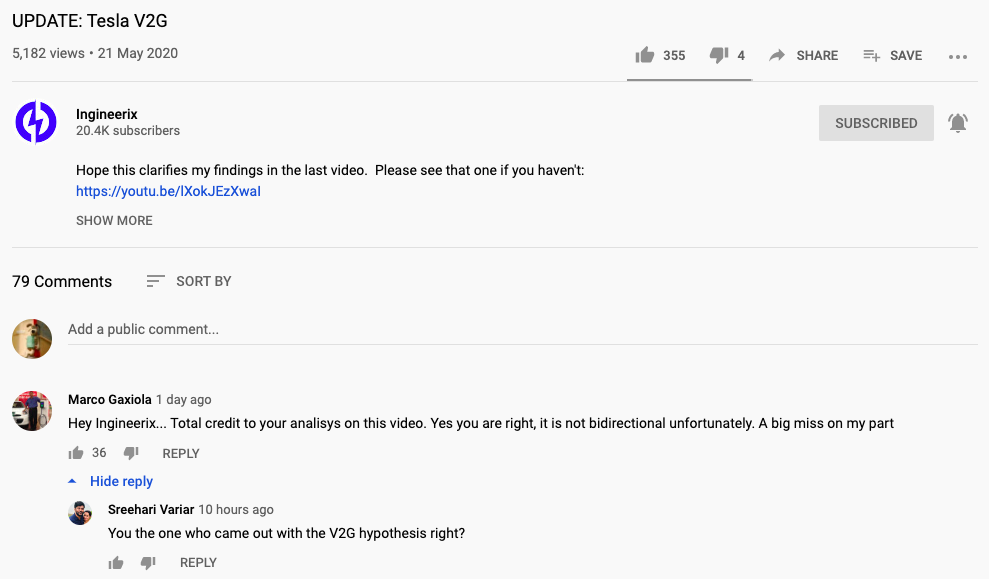The height and width of the screenshot is (579, 989).
Task: Open the youtu.be link in description
Action: [168, 191]
